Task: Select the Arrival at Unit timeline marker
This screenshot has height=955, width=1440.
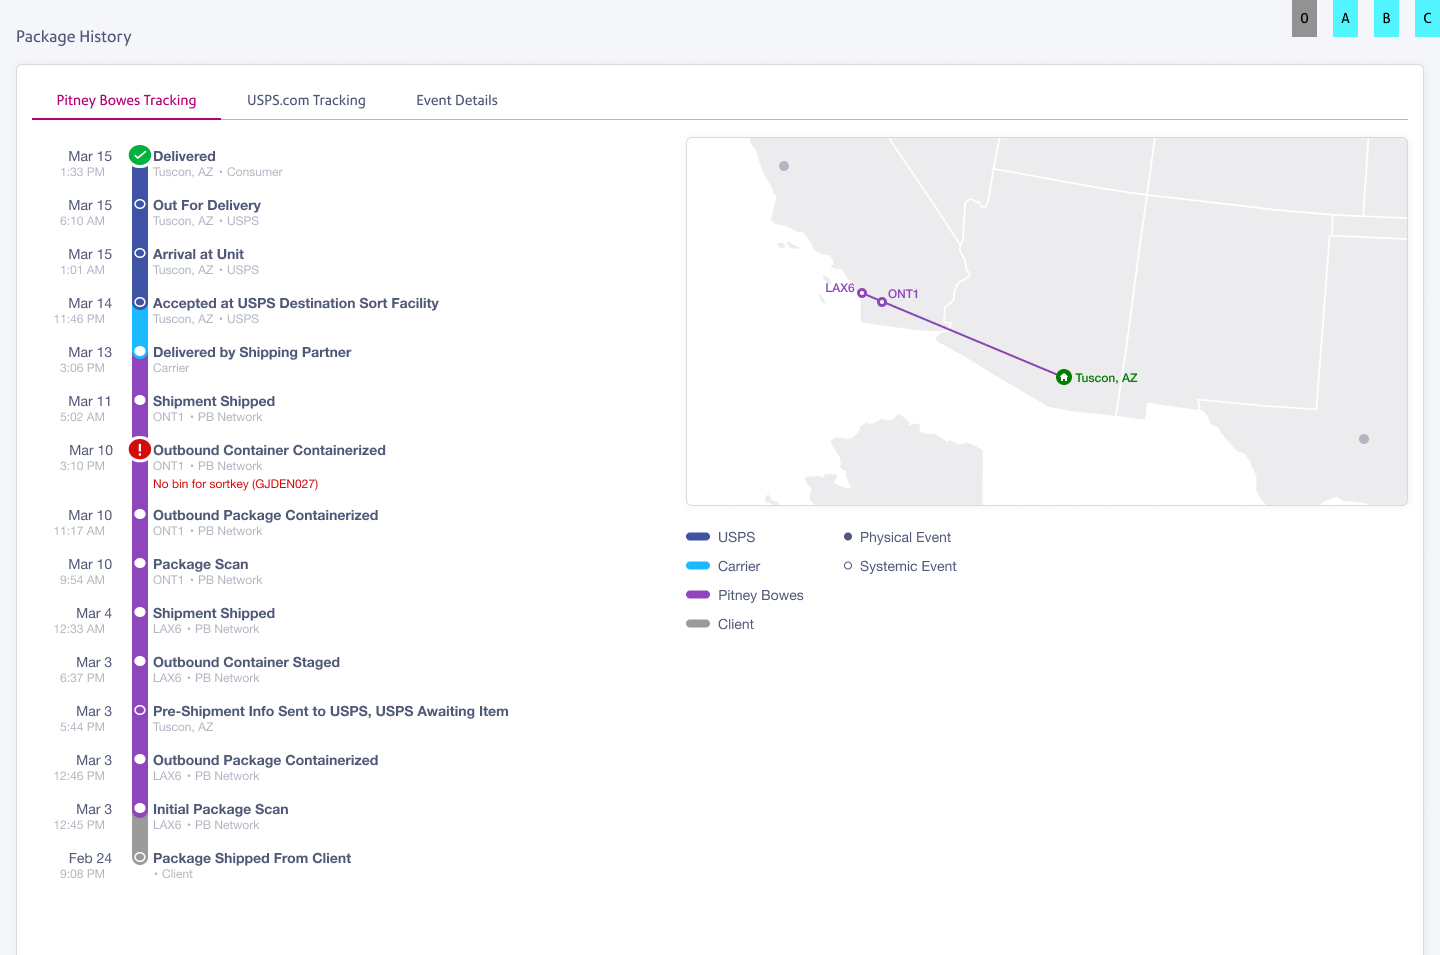Action: (x=140, y=253)
